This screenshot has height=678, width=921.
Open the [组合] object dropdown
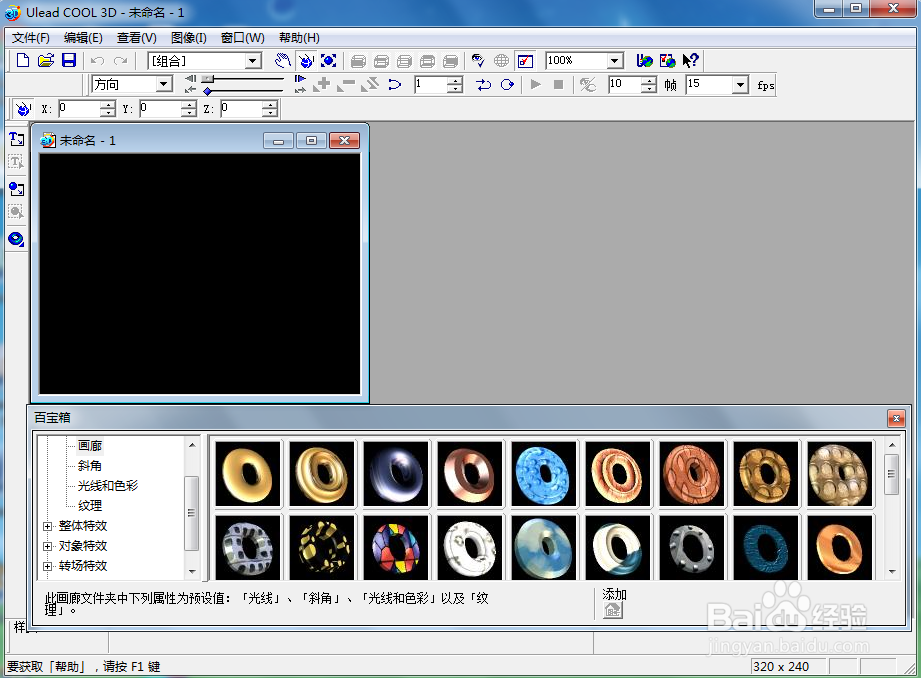point(253,61)
